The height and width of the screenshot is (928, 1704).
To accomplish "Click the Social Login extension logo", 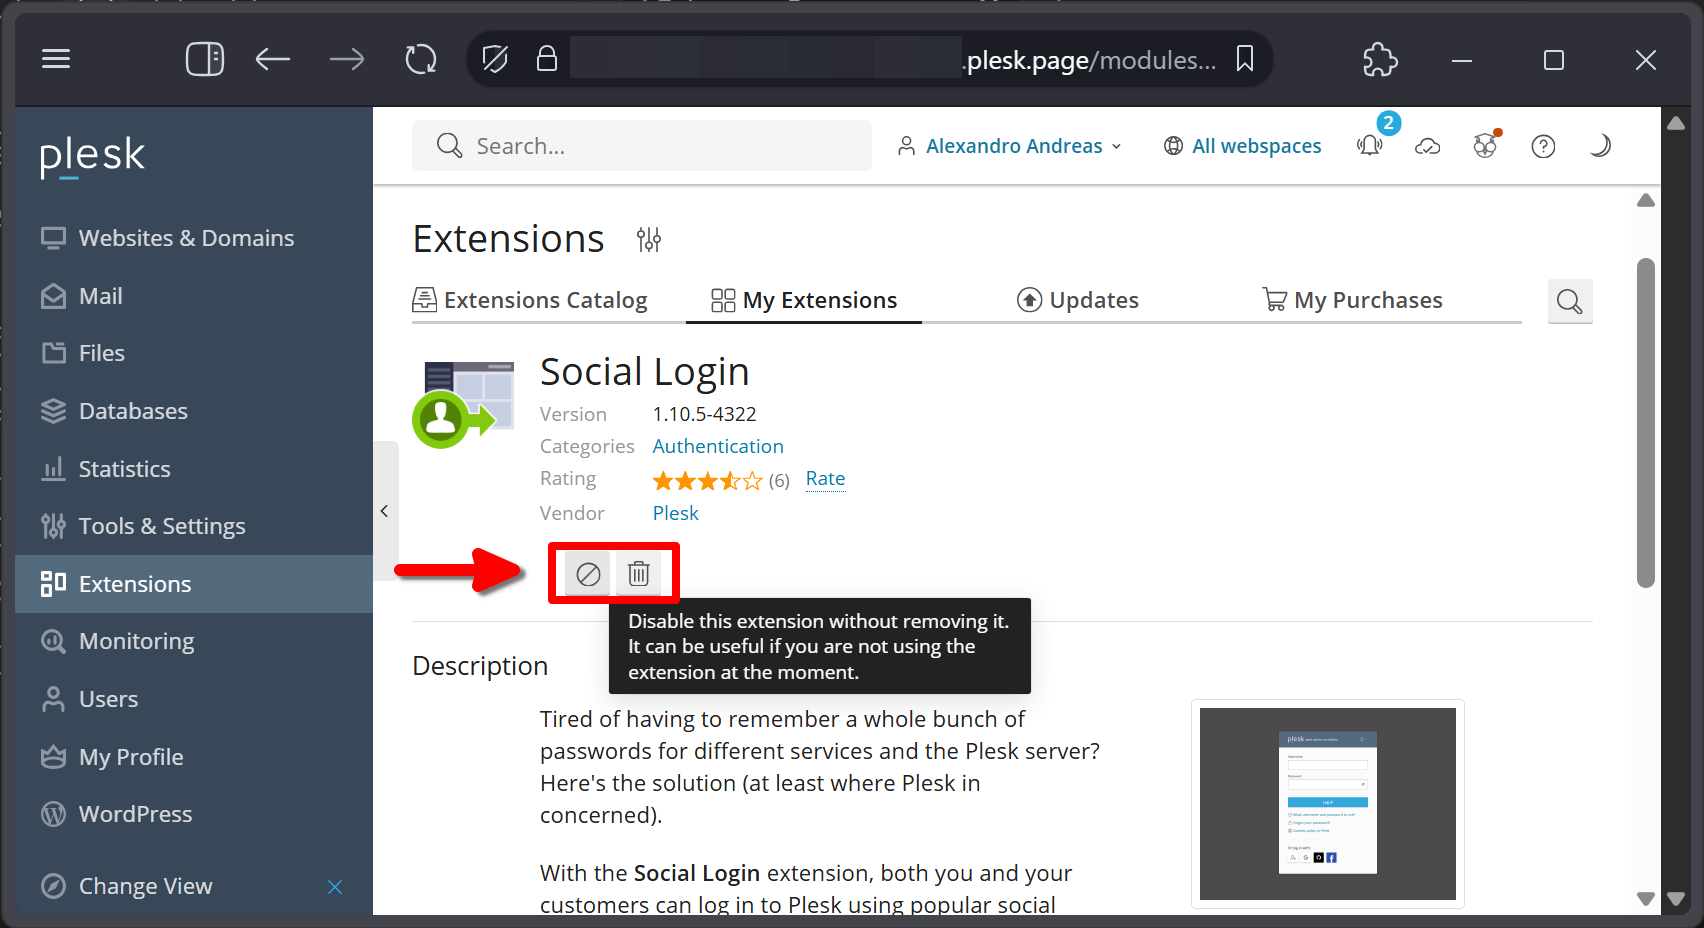I will coord(463,404).
